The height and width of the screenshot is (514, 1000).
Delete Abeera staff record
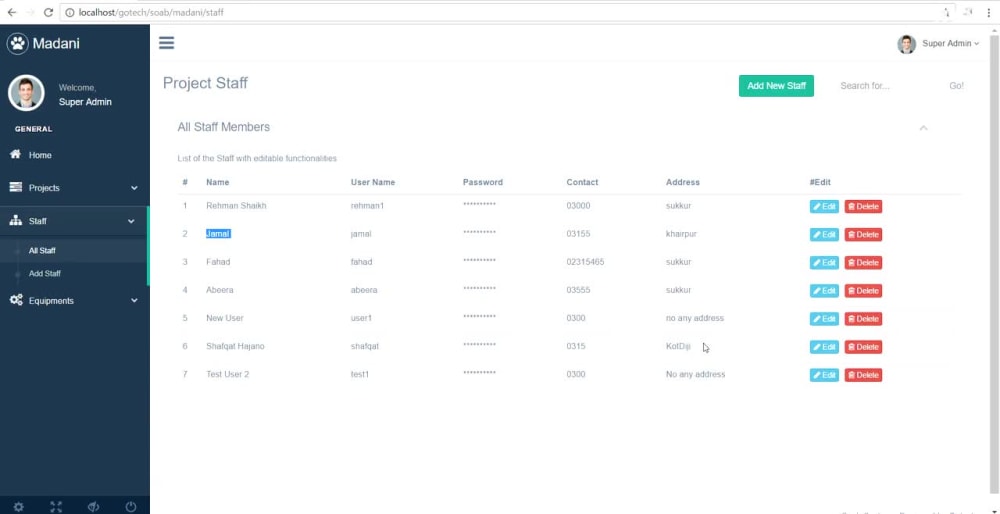tap(863, 291)
